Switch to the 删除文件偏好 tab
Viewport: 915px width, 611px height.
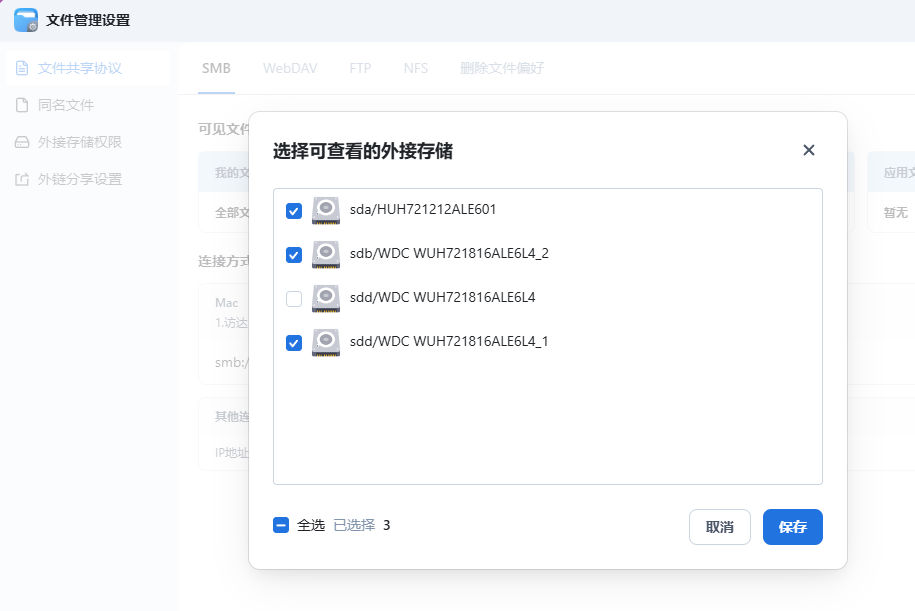pyautogui.click(x=502, y=68)
